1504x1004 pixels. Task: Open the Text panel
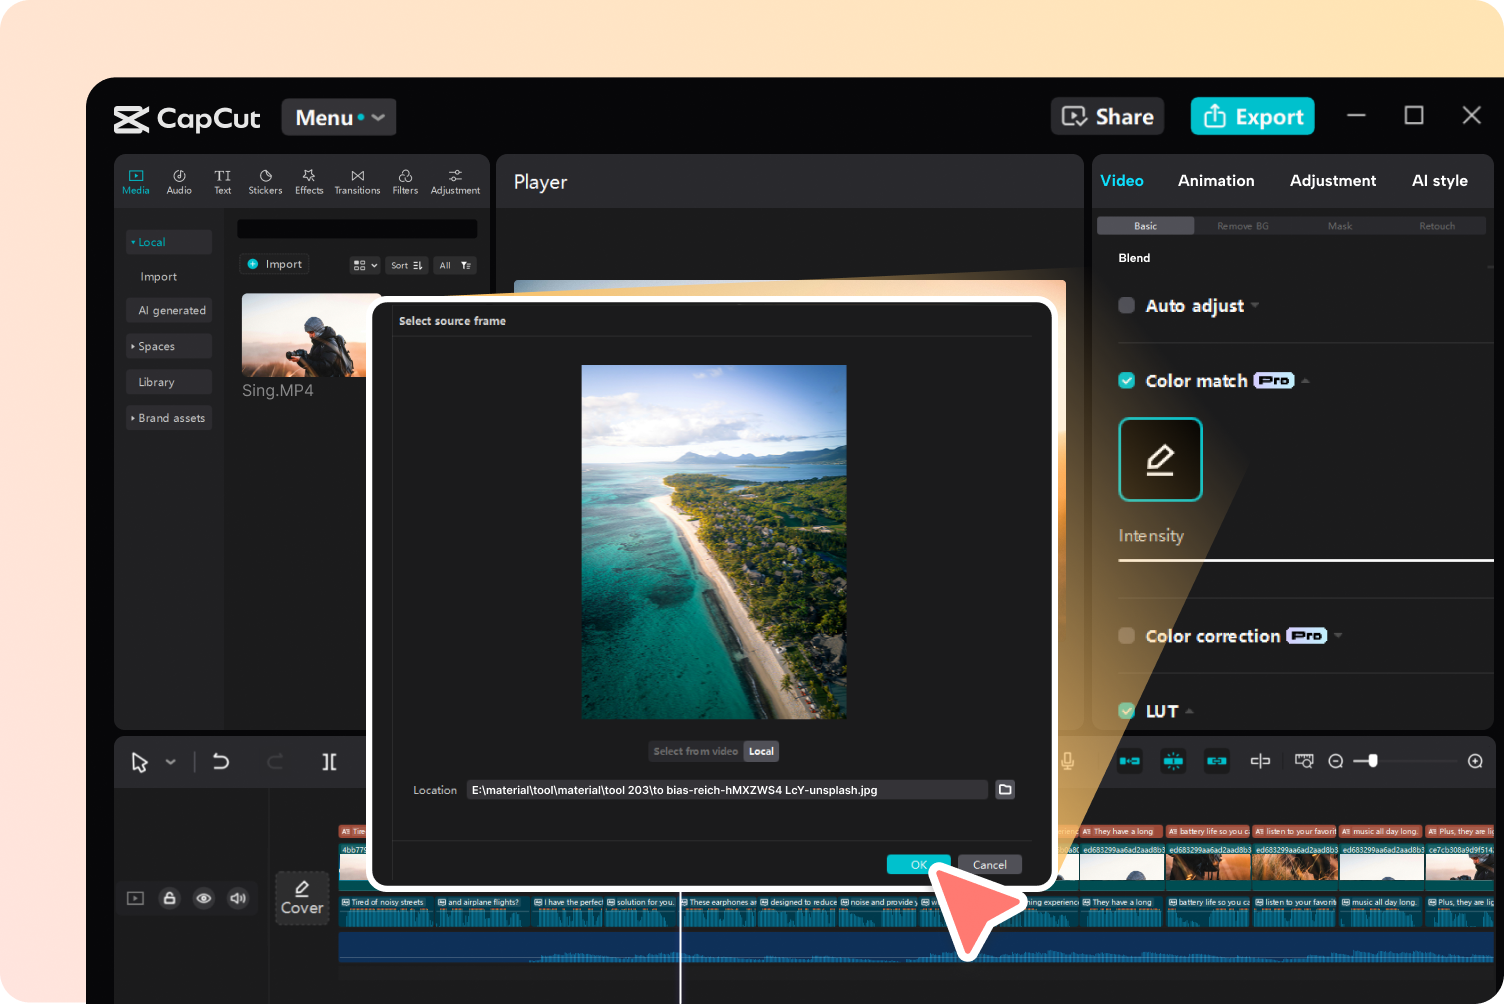pyautogui.click(x=222, y=181)
